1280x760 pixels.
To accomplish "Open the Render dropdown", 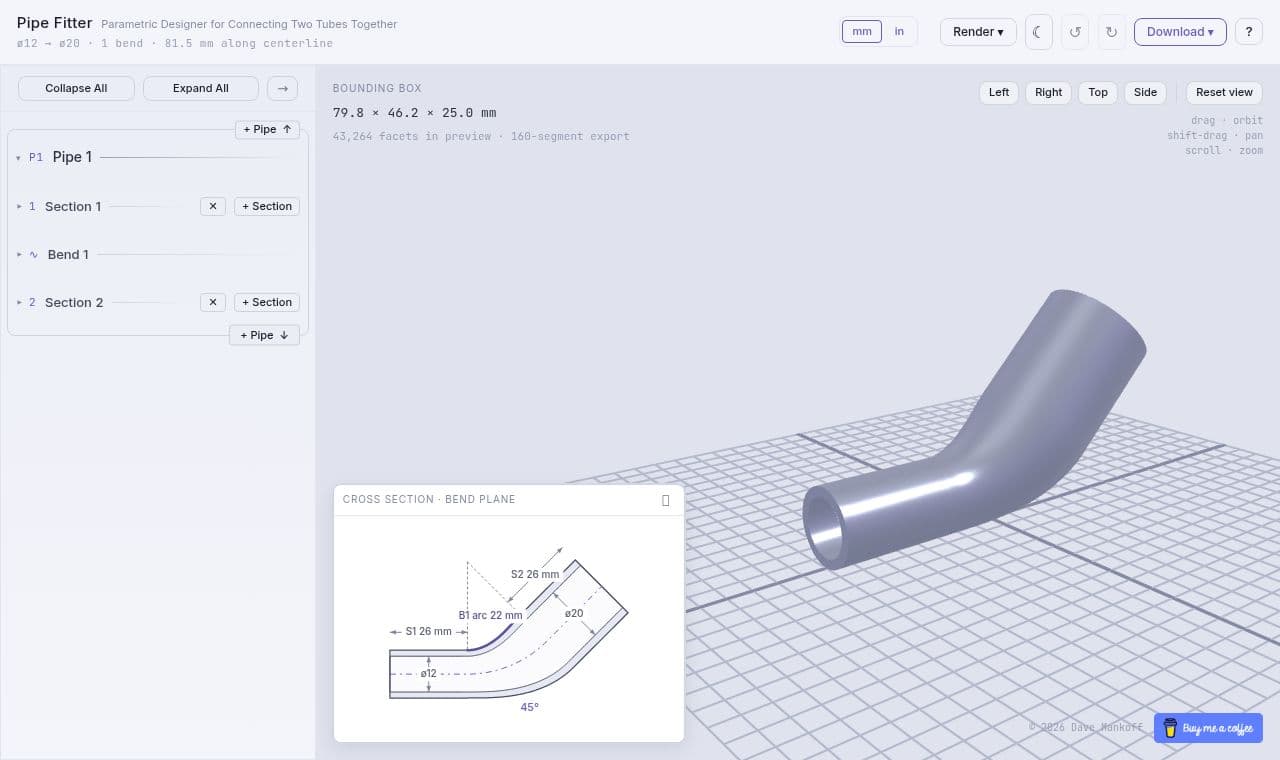I will pos(978,32).
